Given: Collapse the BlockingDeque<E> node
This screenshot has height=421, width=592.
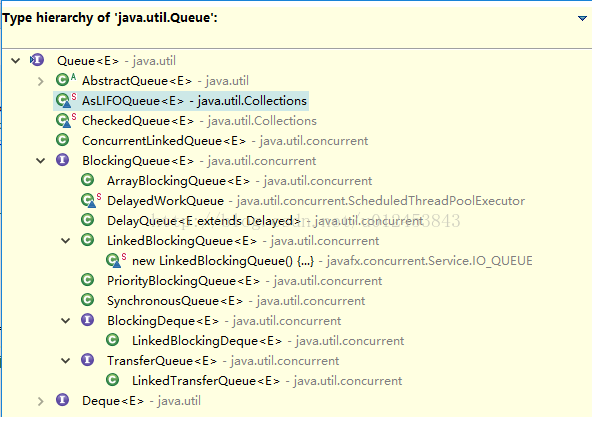Looking at the screenshot, I should (66, 321).
